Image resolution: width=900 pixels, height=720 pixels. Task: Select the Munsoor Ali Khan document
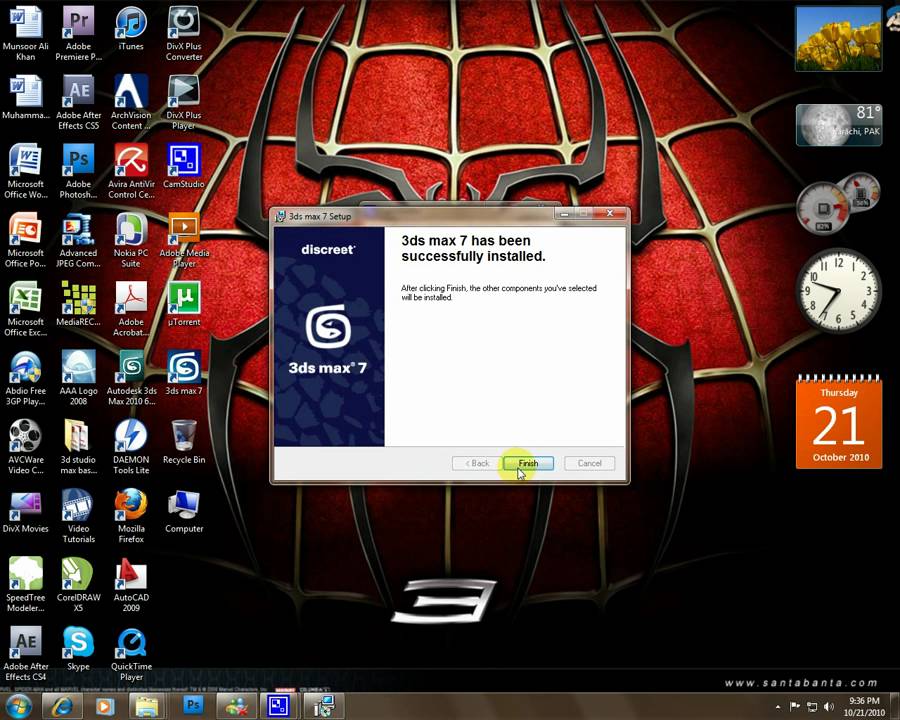point(25,33)
